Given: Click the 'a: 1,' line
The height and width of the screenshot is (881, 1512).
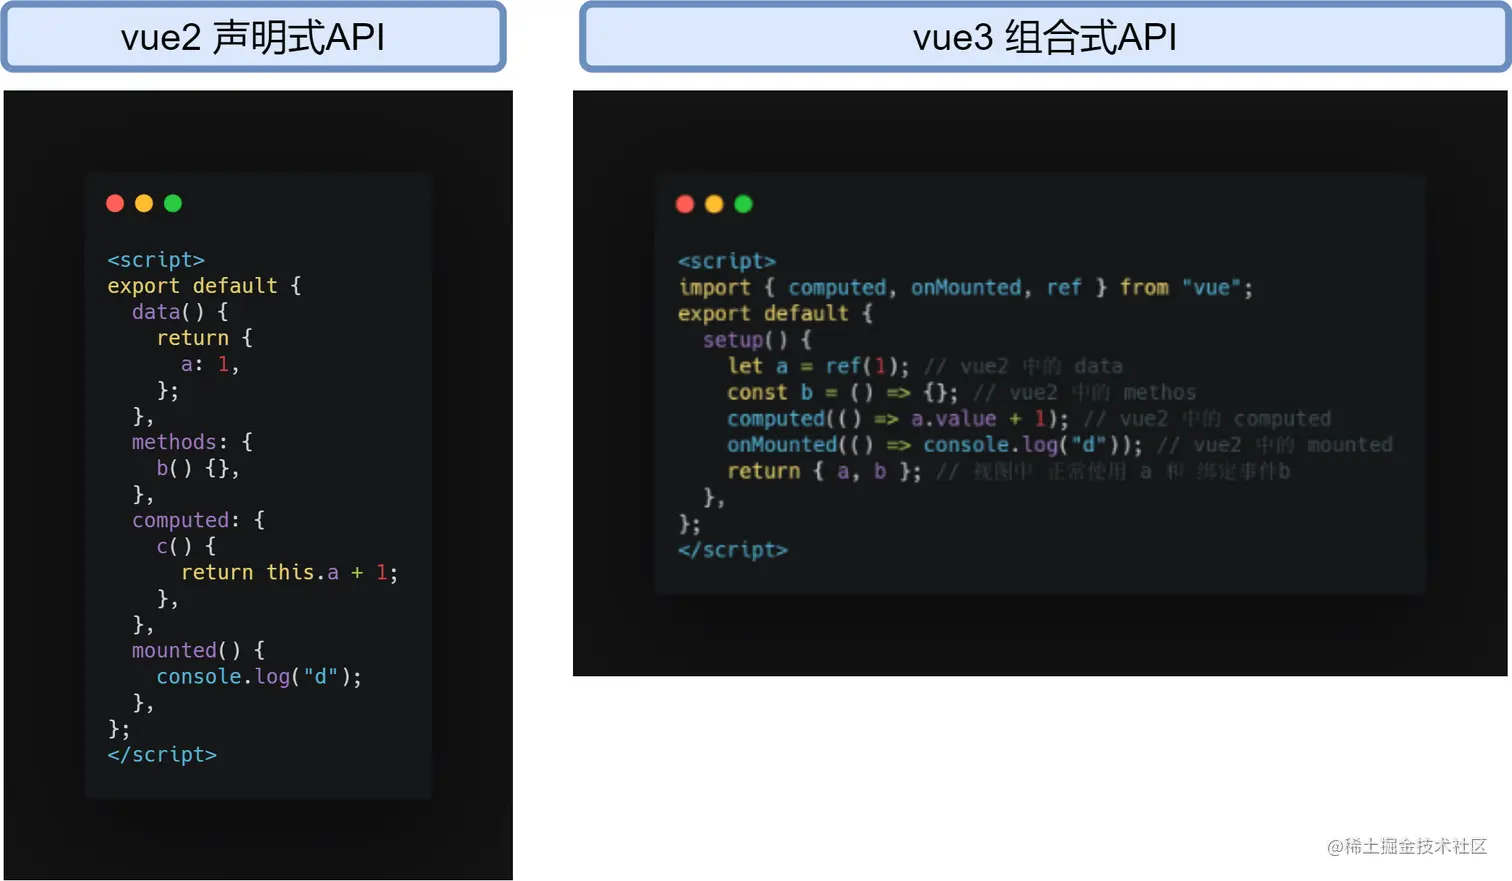Looking at the screenshot, I should tap(210, 364).
